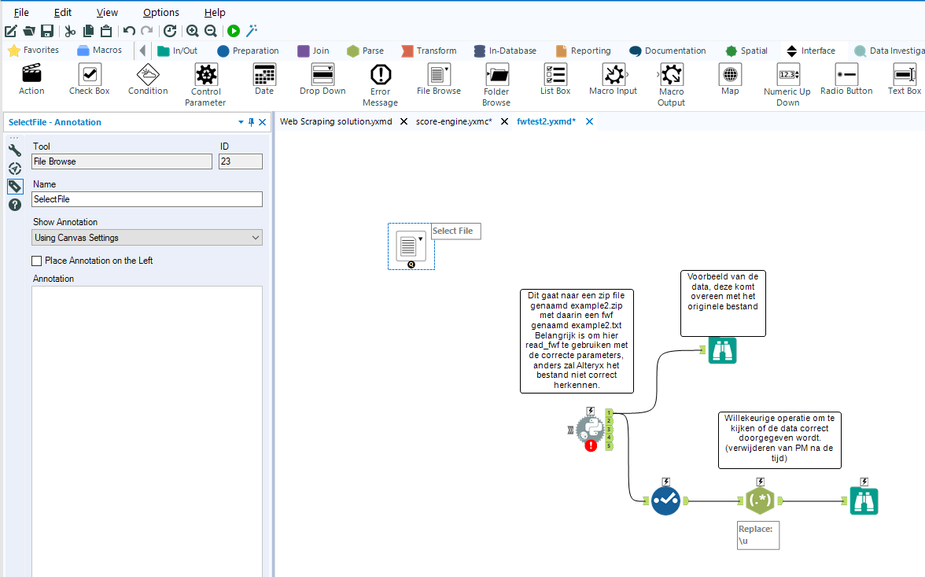Viewport: 925px width, 577px height.
Task: Click the Copy icon in toolbar
Action: point(88,31)
